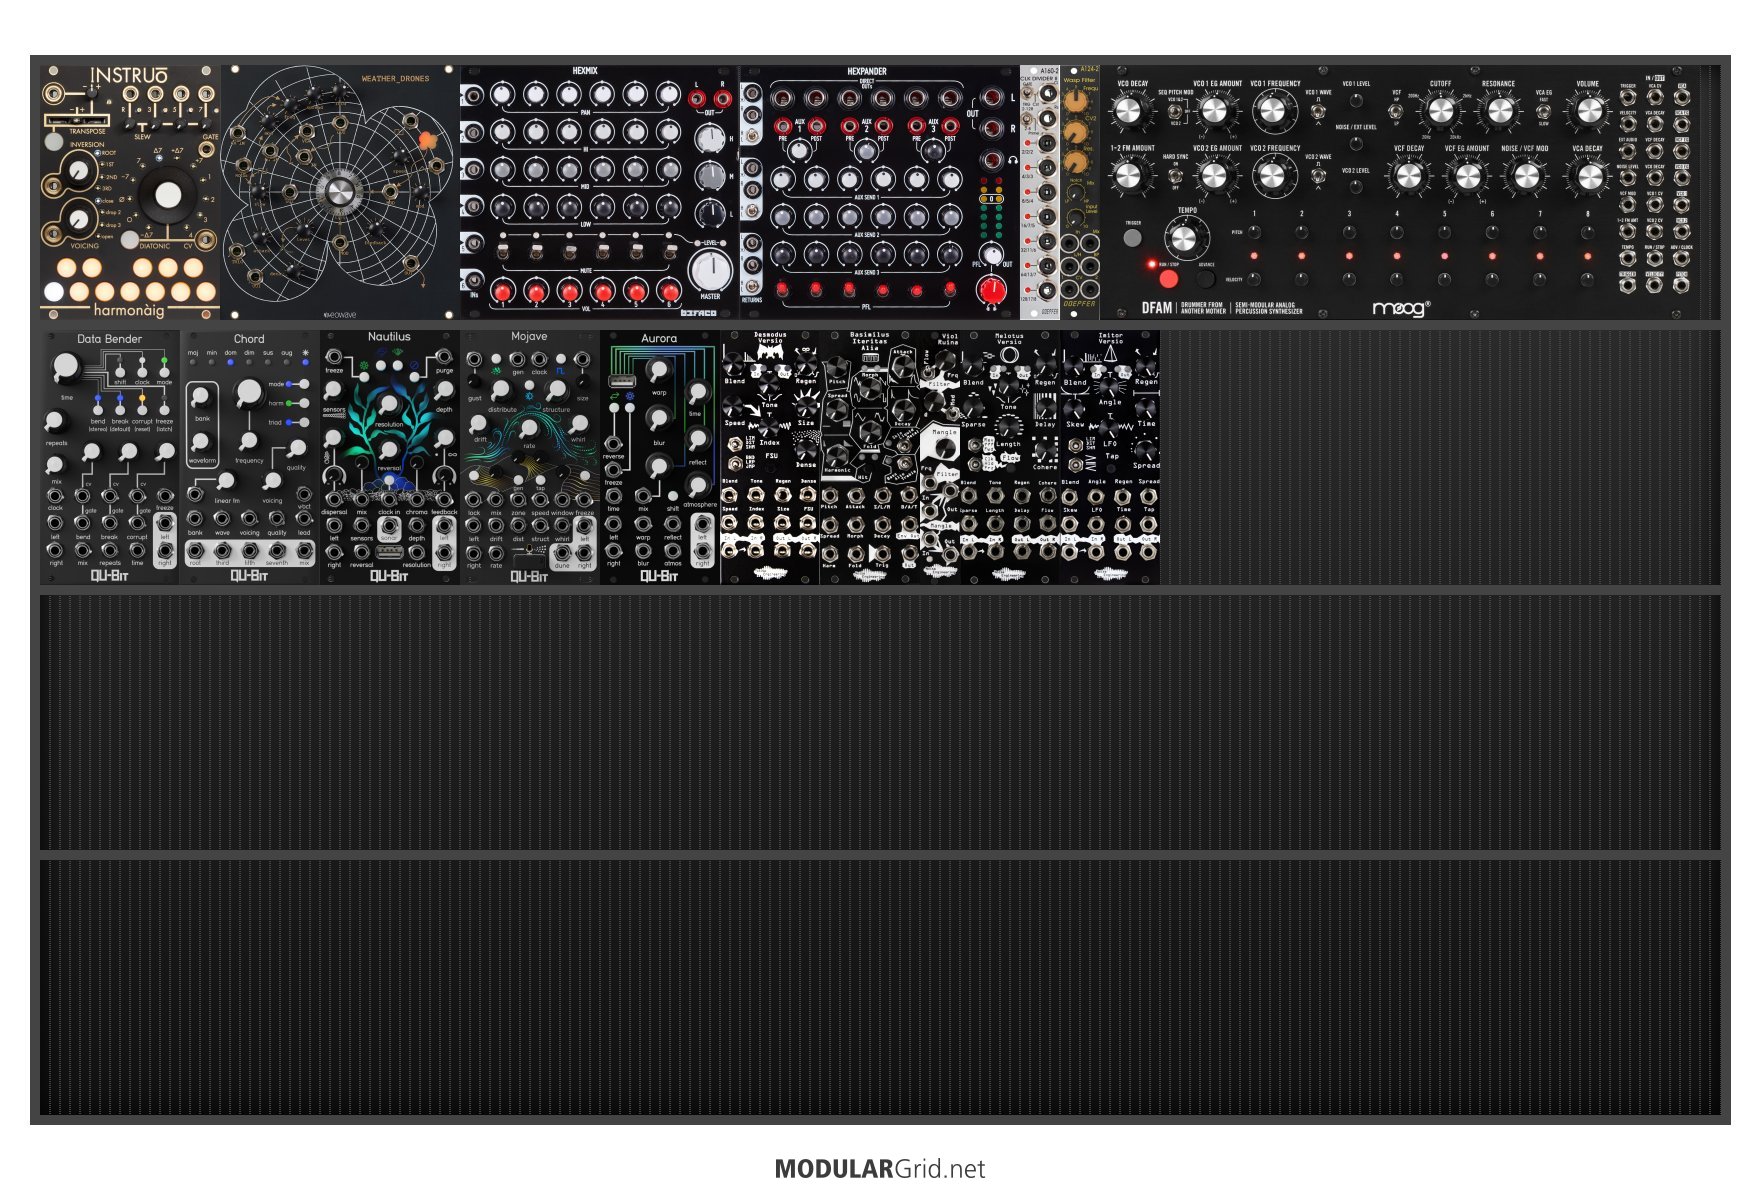Select the Desmodus Versio module
1761x1190 pixels.
[x=770, y=457]
